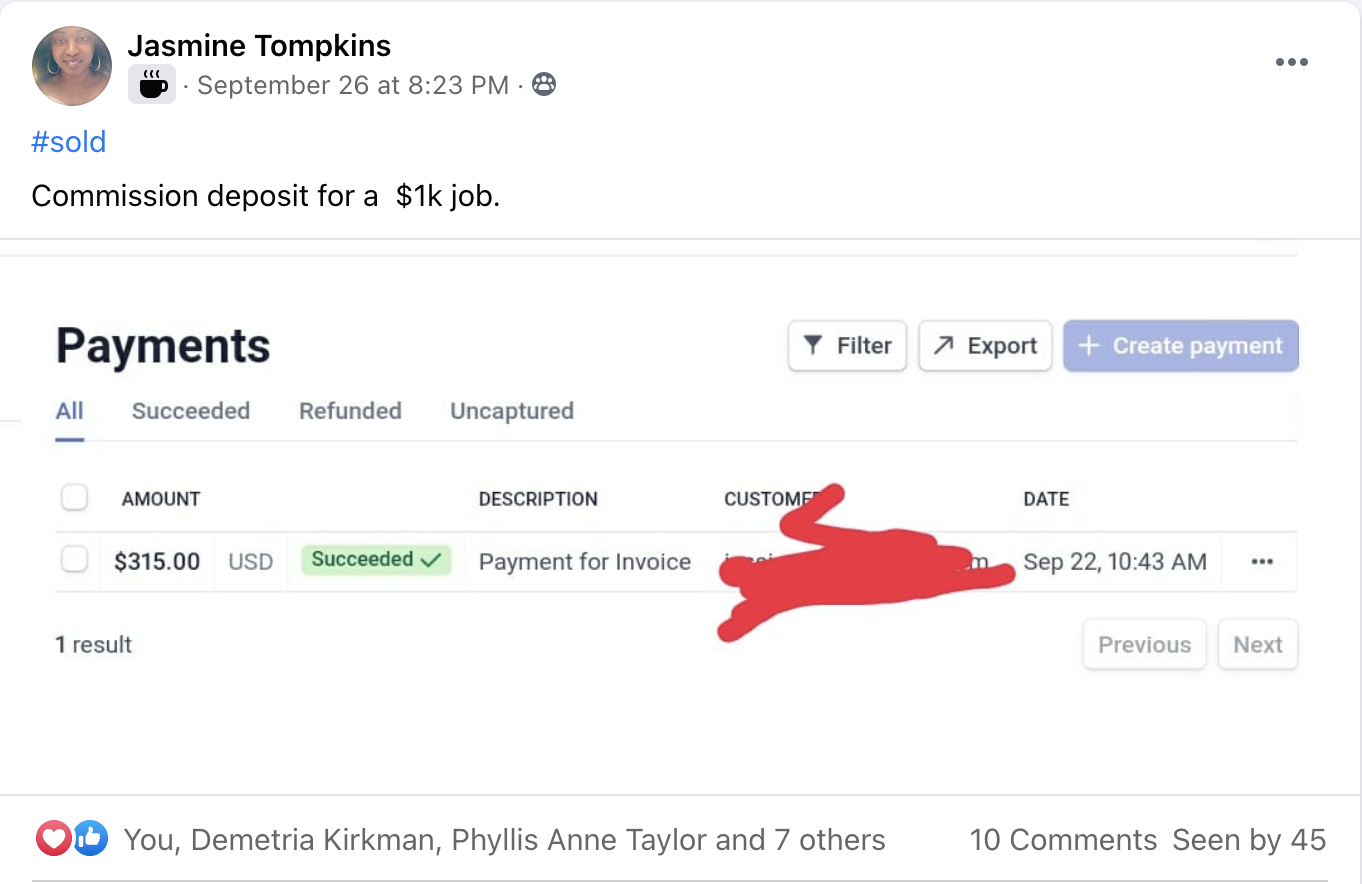The image size is (1362, 884).
Task: Click the Jasmine Tompkins author name
Action: pos(259,45)
